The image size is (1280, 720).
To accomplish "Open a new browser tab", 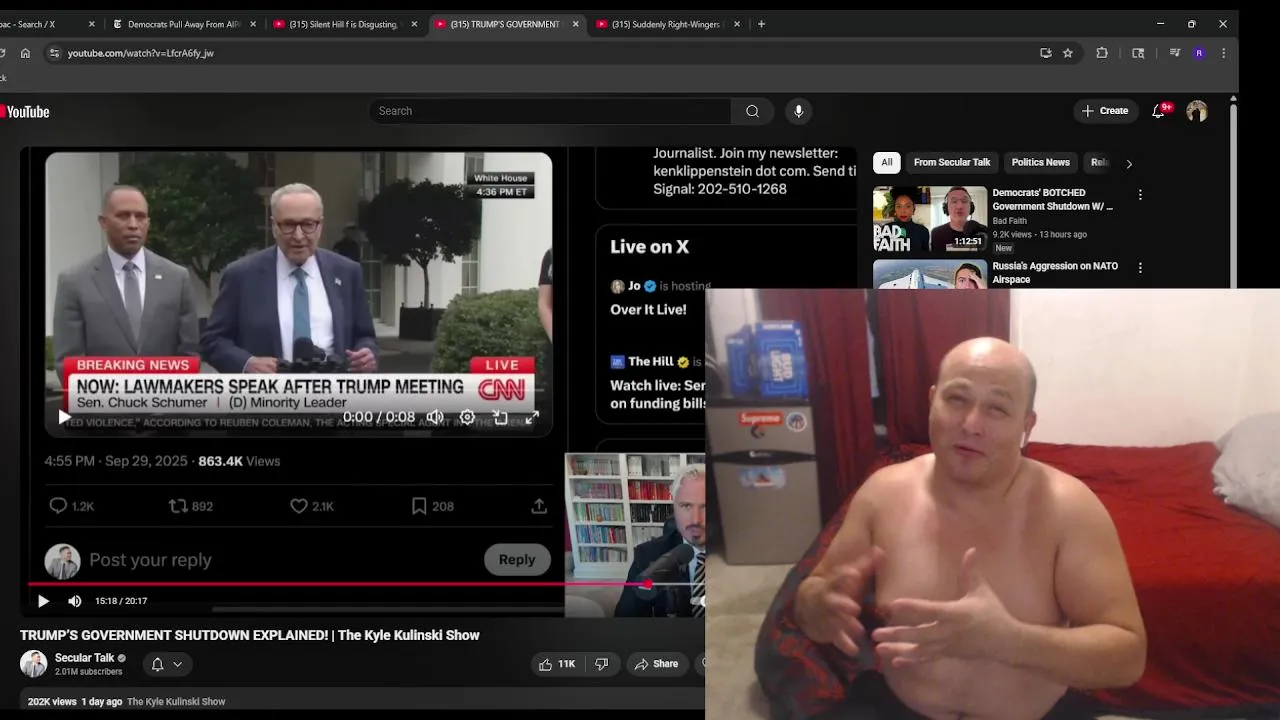I will (x=761, y=24).
